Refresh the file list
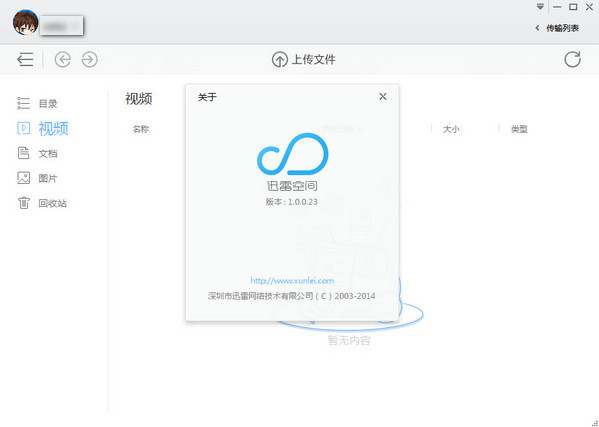 (x=572, y=60)
